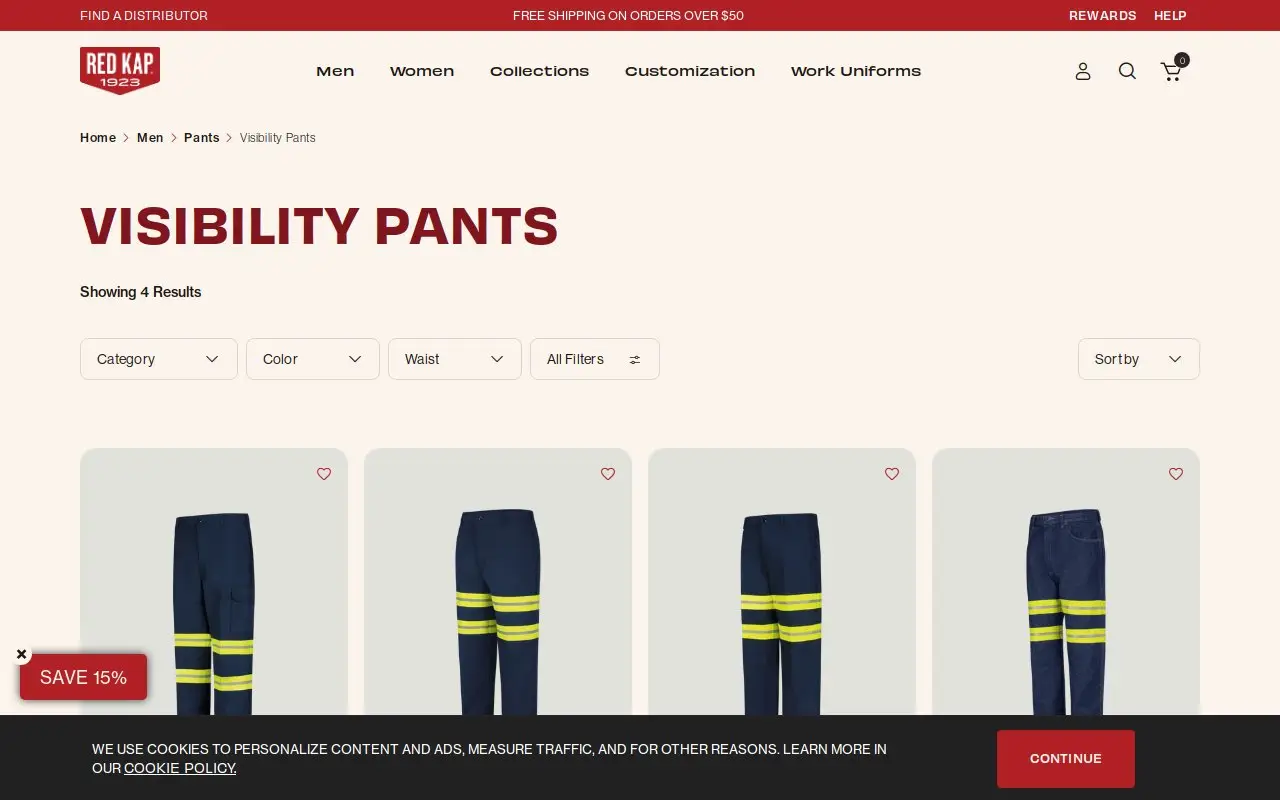Click the Red Kap 1923 logo
This screenshot has width=1280, height=800.
point(120,71)
